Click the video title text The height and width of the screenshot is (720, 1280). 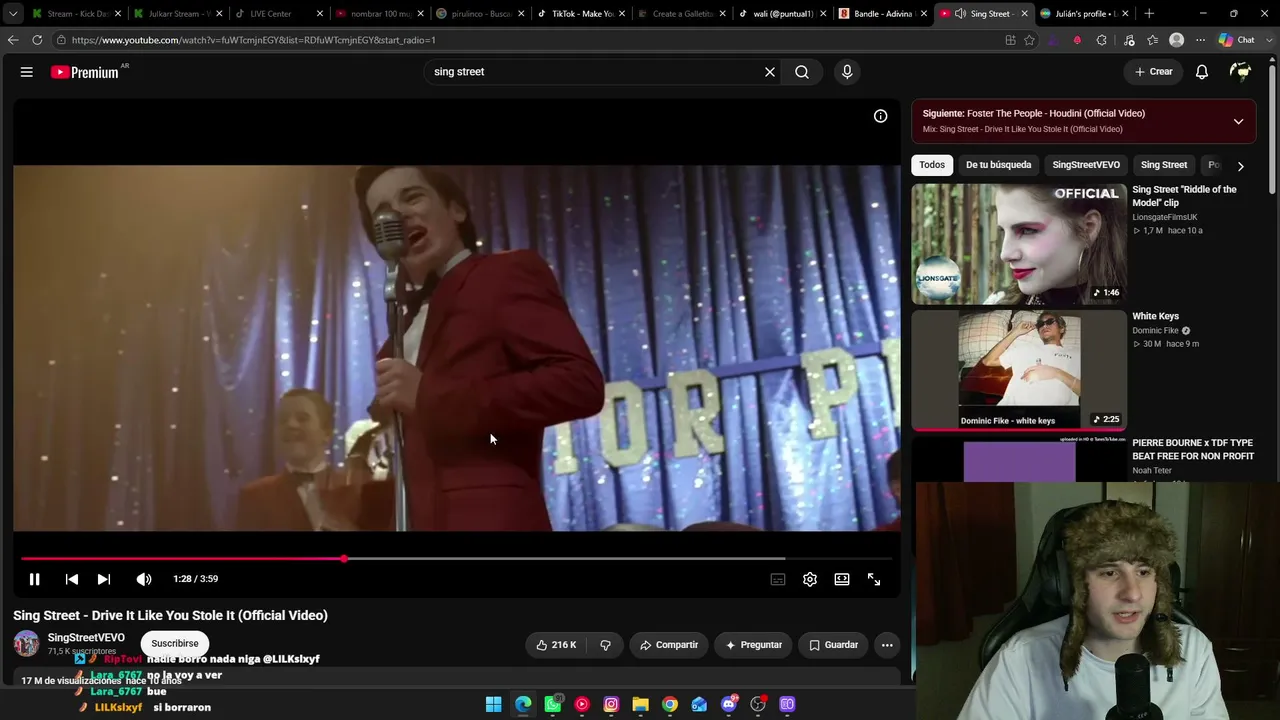click(170, 616)
